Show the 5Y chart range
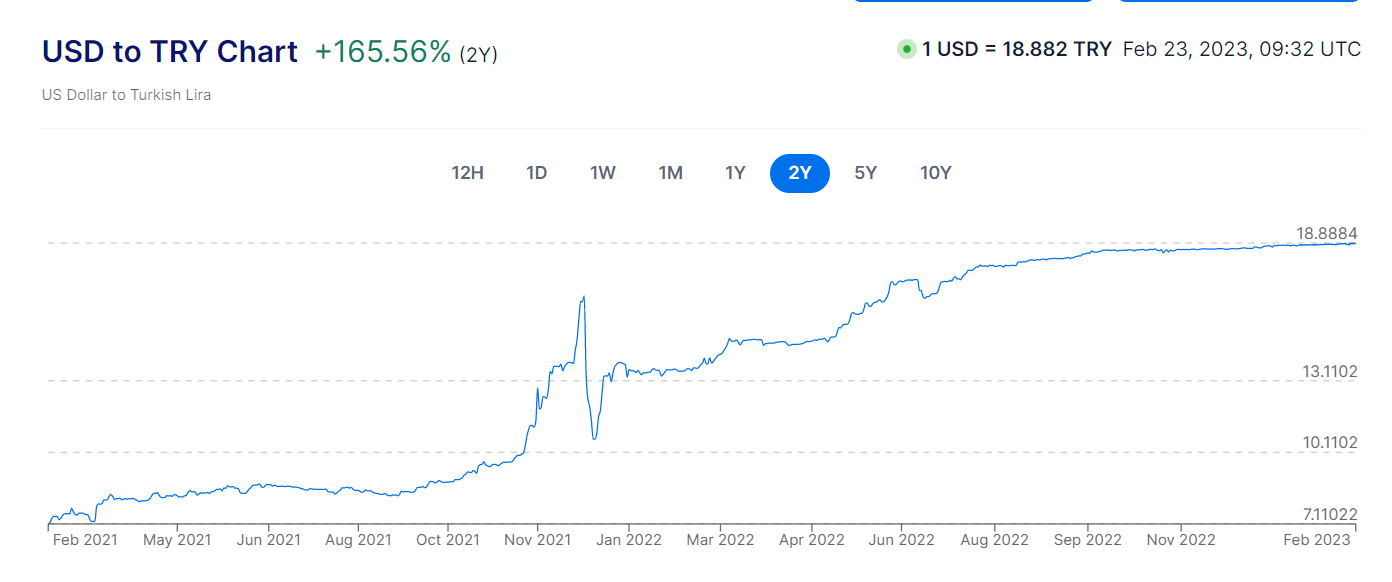1392x582 pixels. pos(865,173)
